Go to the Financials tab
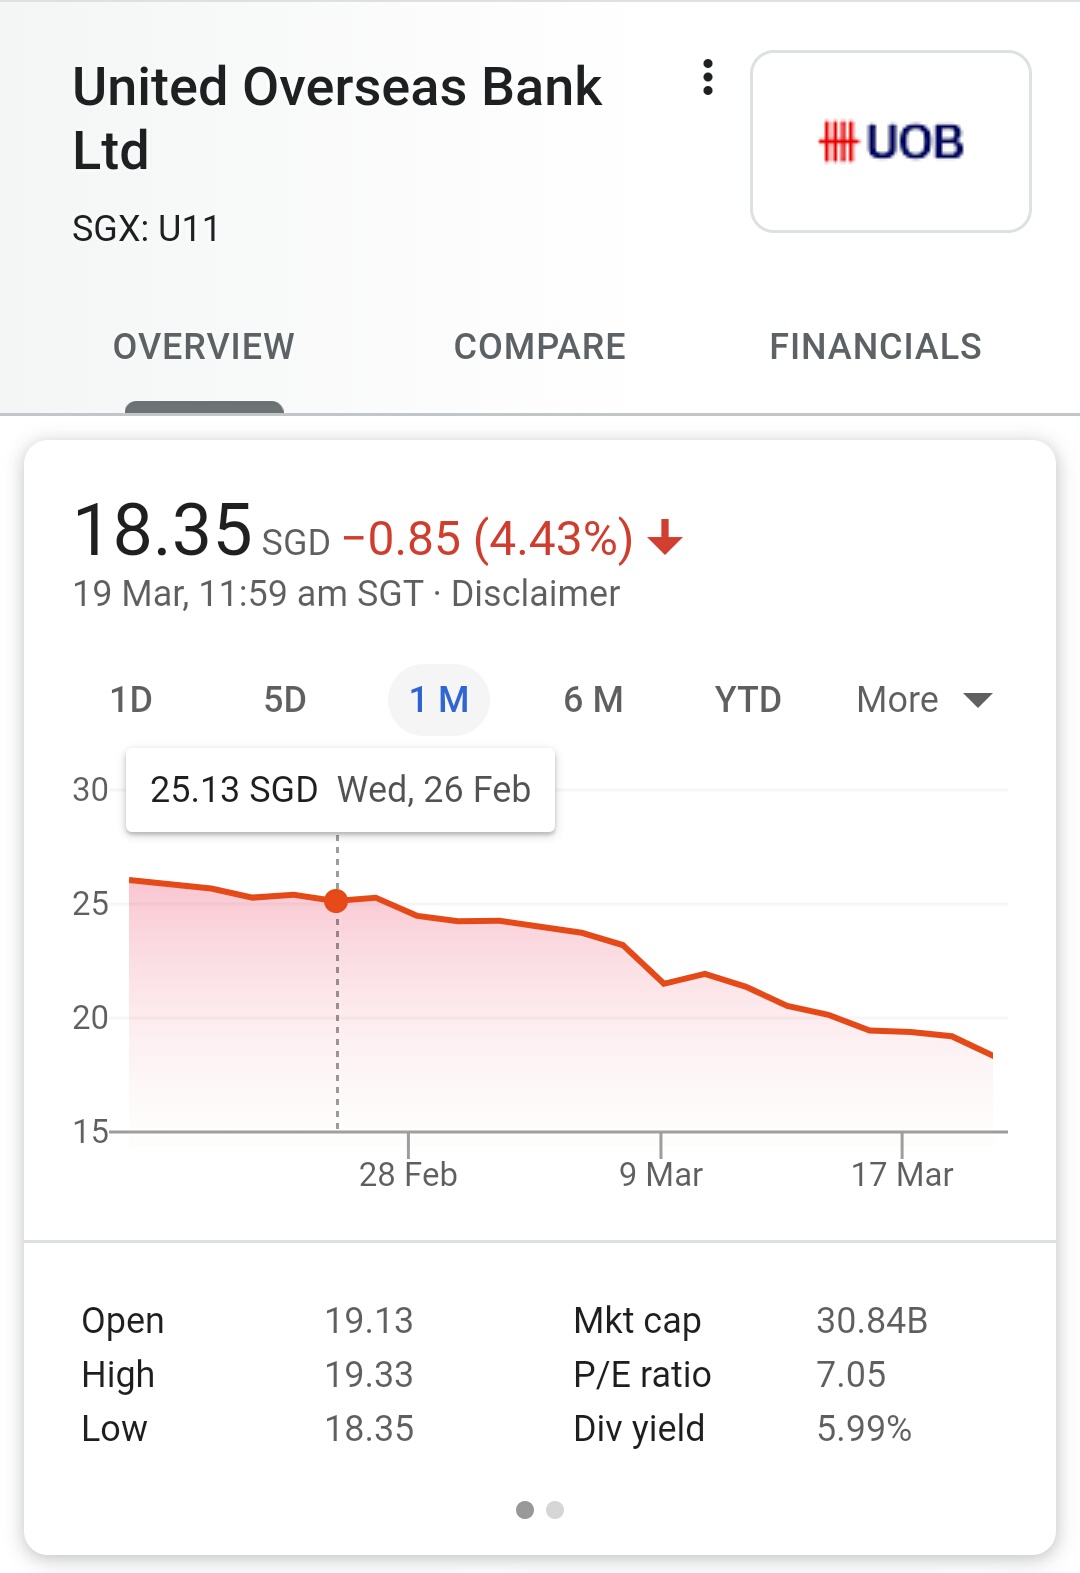The width and height of the screenshot is (1080, 1573). [x=875, y=347]
